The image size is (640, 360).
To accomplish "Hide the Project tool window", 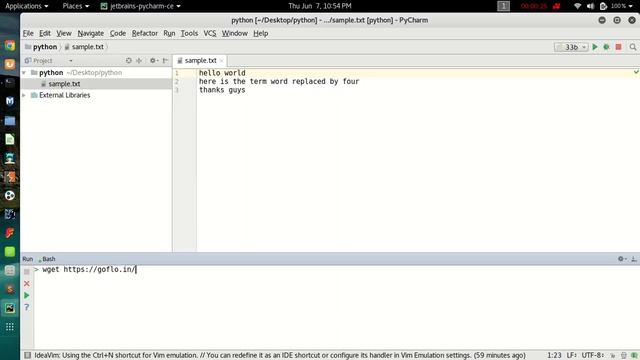I will coord(165,60).
